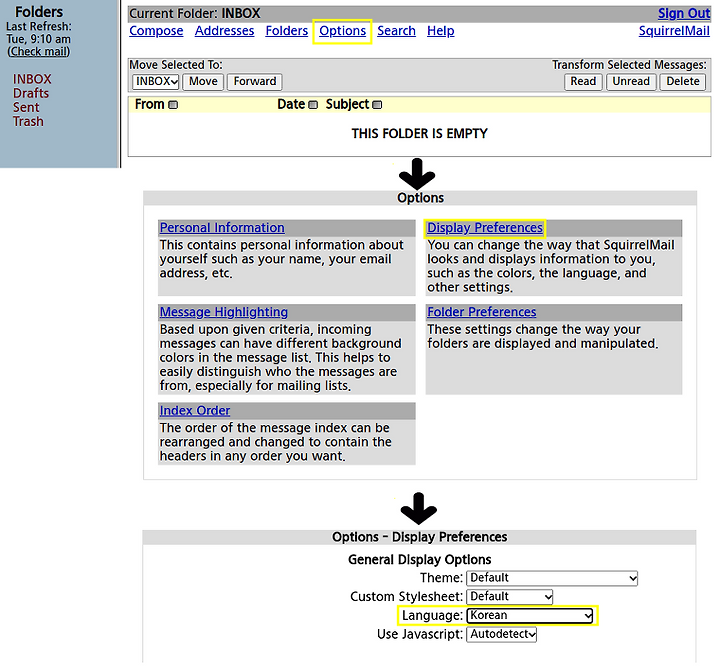The height and width of the screenshot is (669, 720).
Task: Open the Help link
Action: click(x=441, y=31)
